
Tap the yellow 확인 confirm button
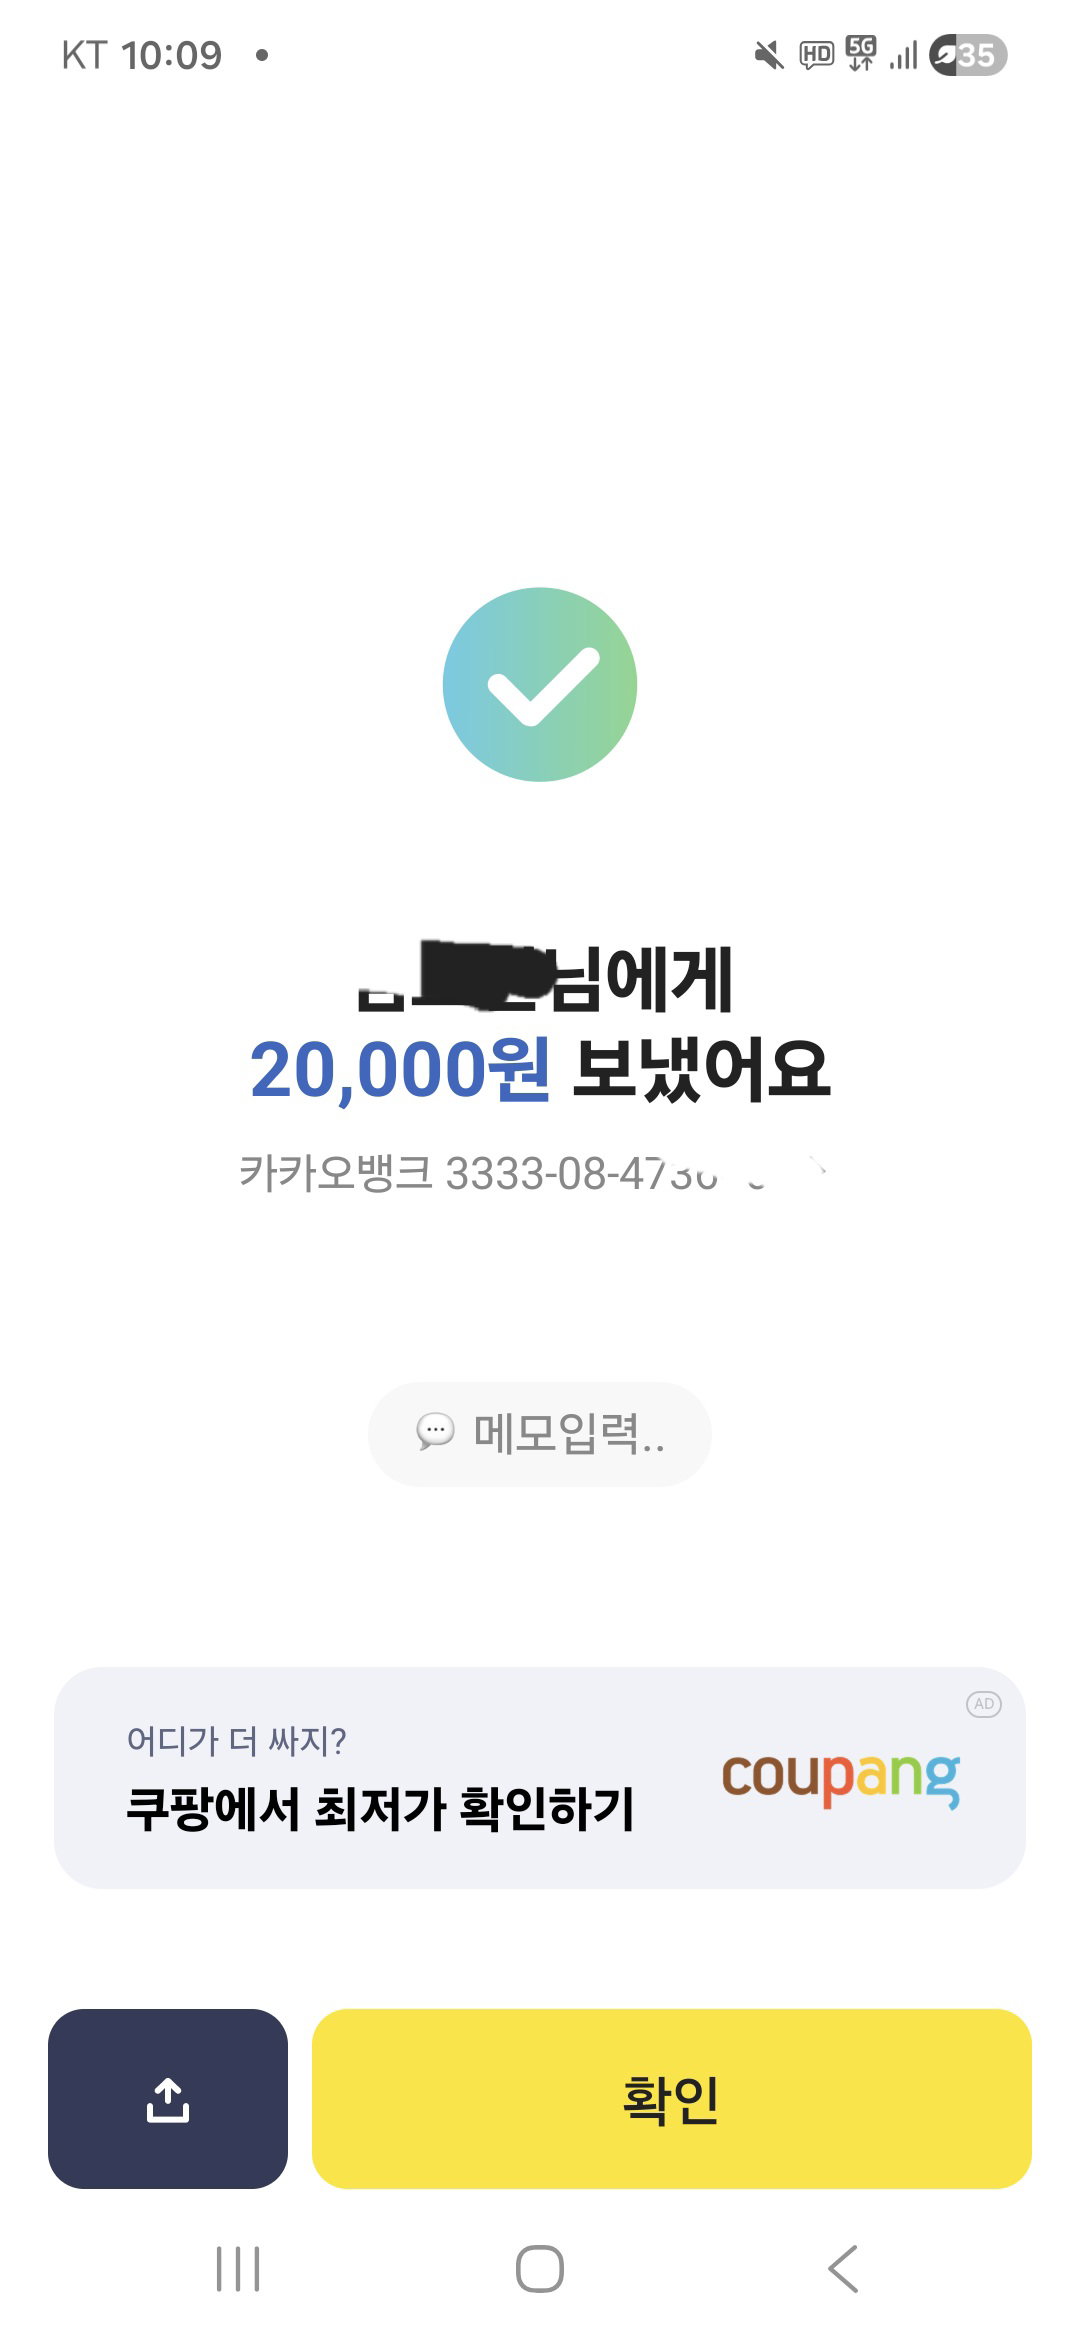pos(671,2098)
